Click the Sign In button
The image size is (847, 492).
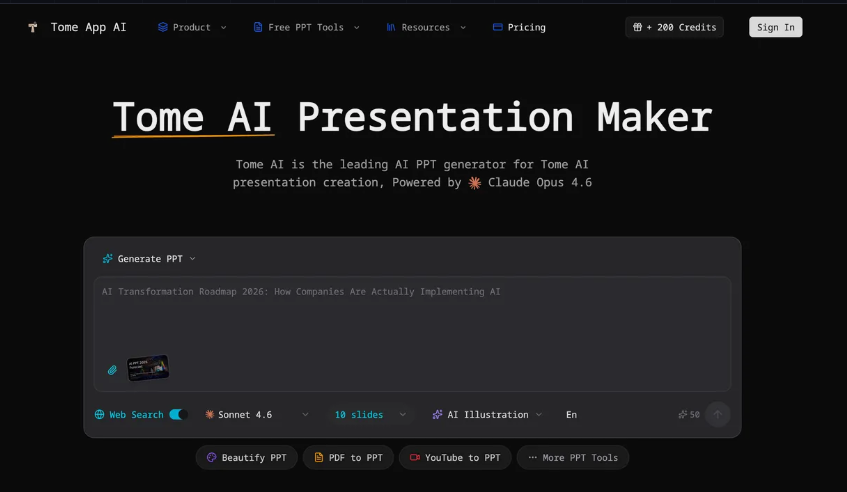point(775,27)
